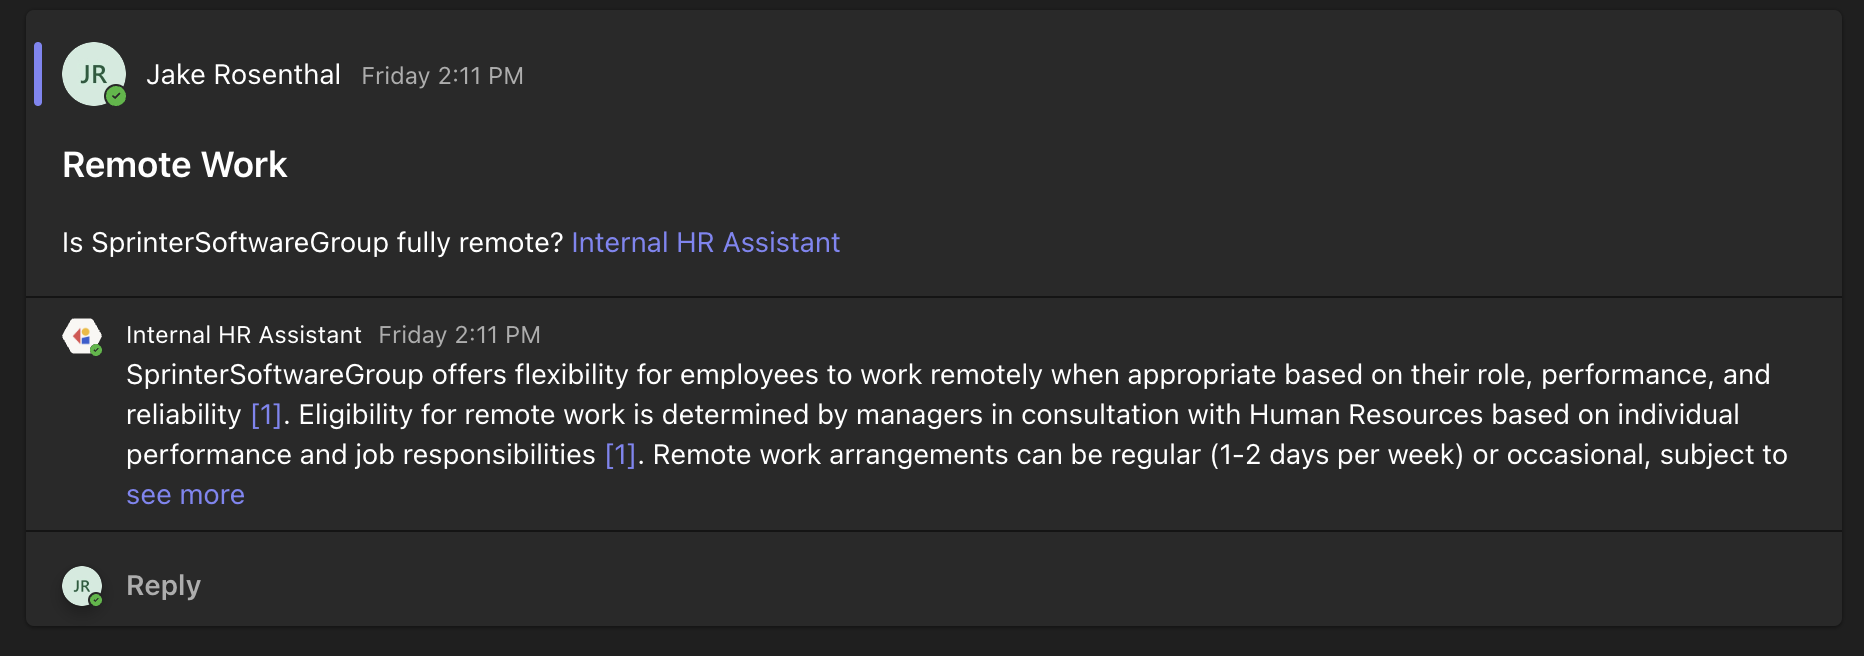The width and height of the screenshot is (1864, 656).
Task: Click the bot's verified checkmark badge
Action: [96, 349]
